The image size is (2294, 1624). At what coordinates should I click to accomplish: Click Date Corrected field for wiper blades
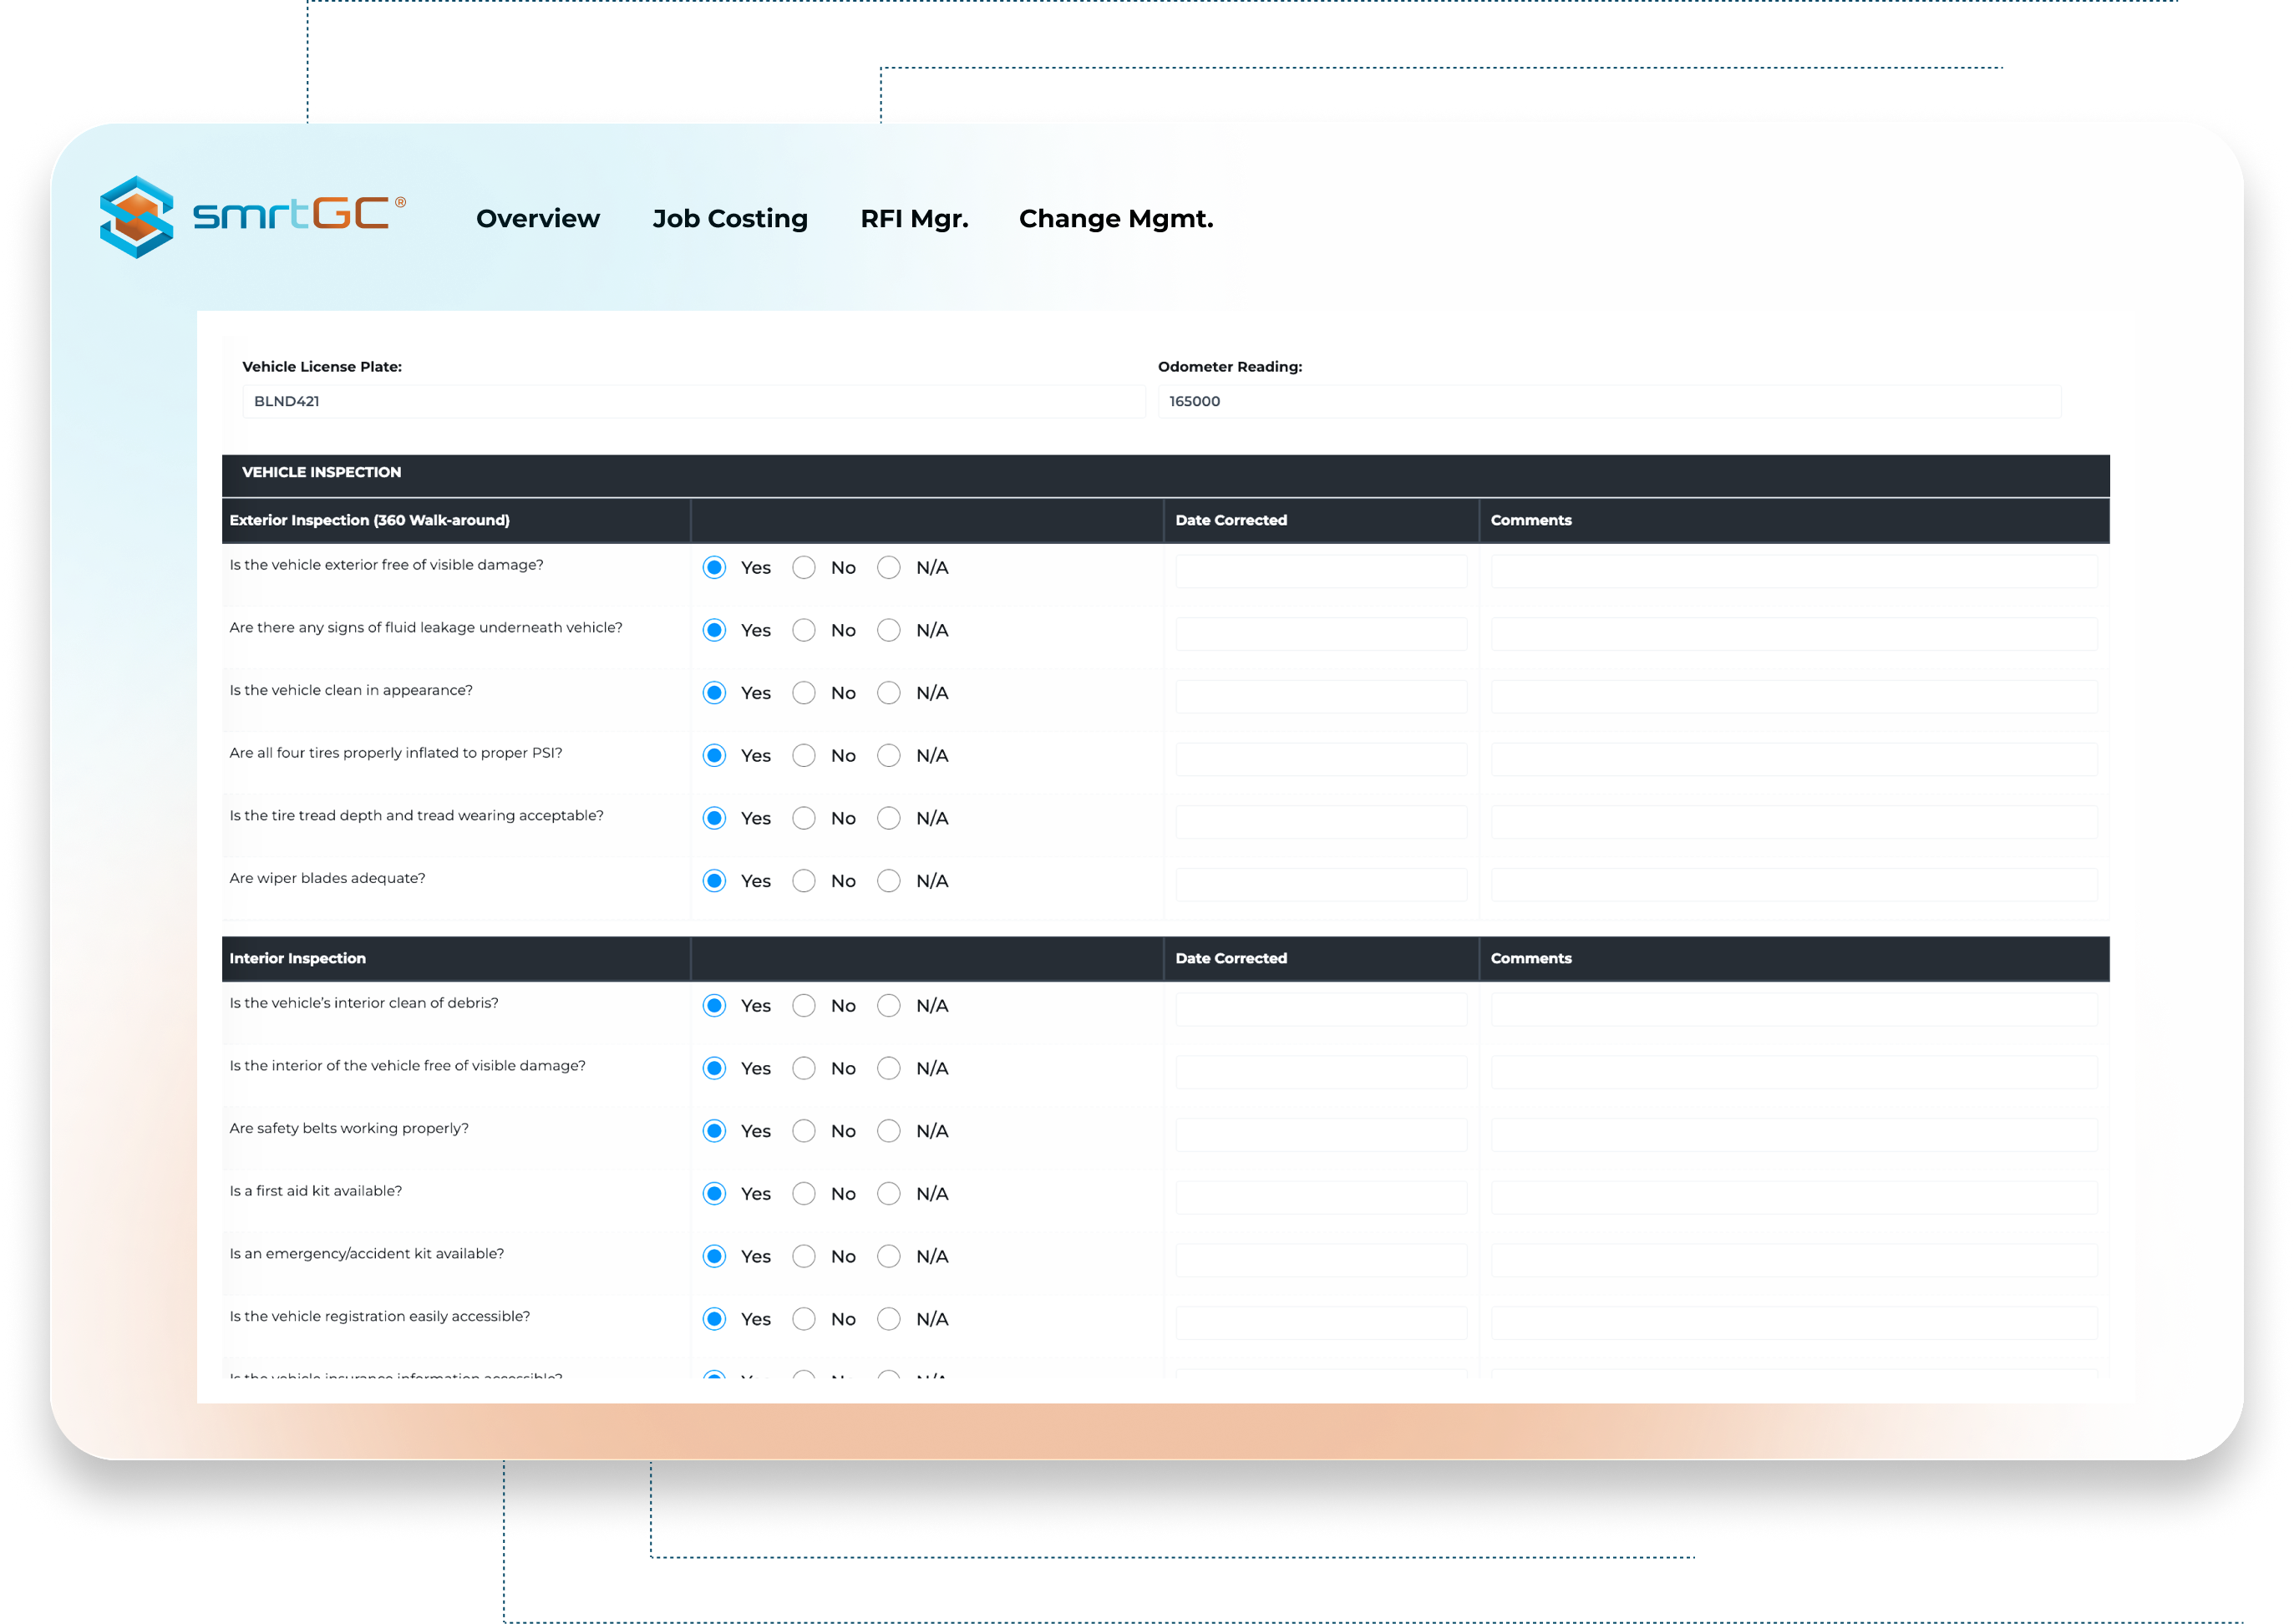point(1320,884)
